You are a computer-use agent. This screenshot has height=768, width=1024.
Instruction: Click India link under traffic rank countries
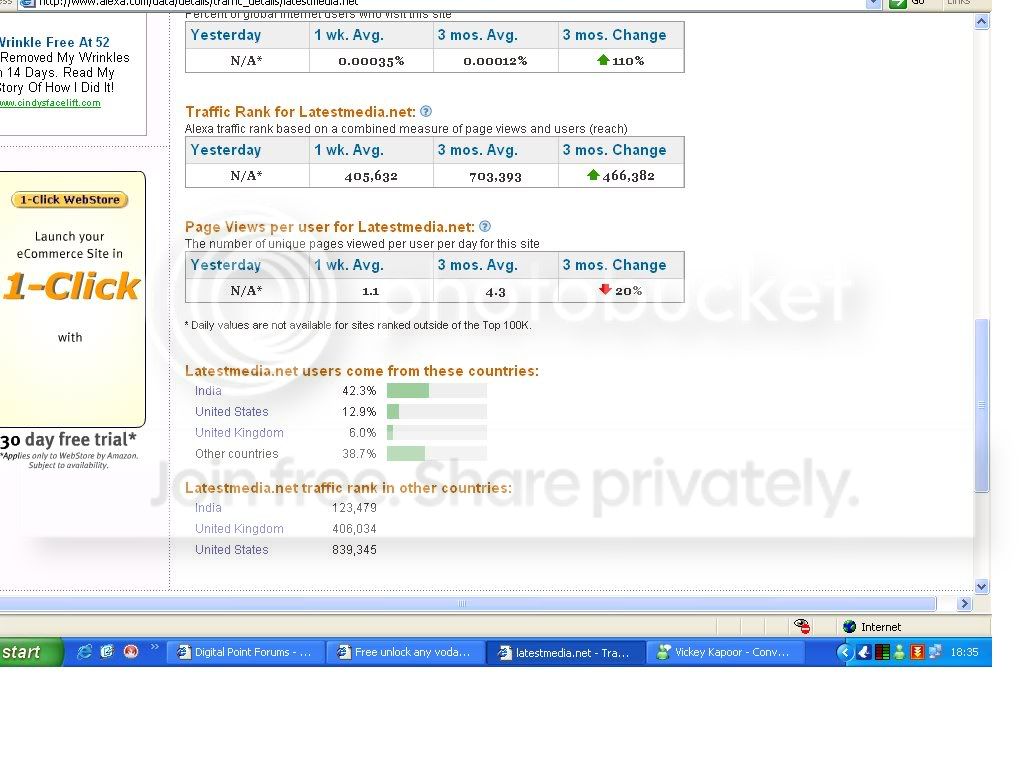[208, 507]
